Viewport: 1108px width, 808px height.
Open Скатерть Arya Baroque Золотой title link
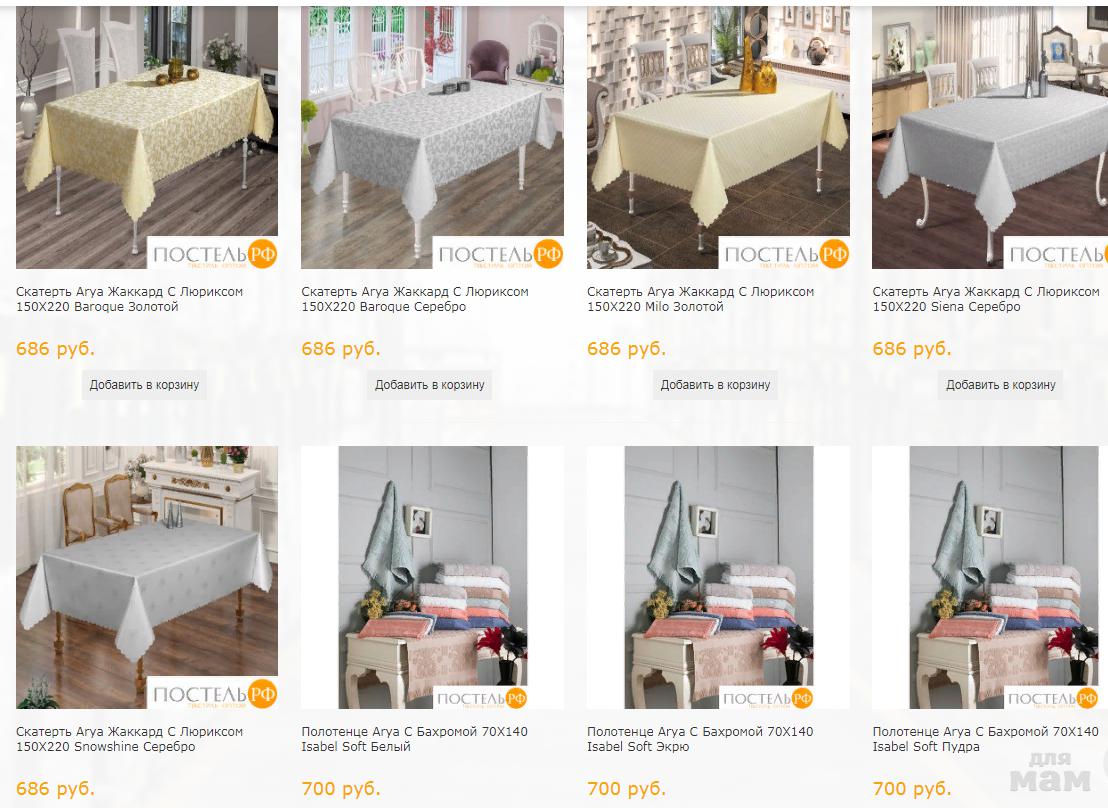coord(129,299)
